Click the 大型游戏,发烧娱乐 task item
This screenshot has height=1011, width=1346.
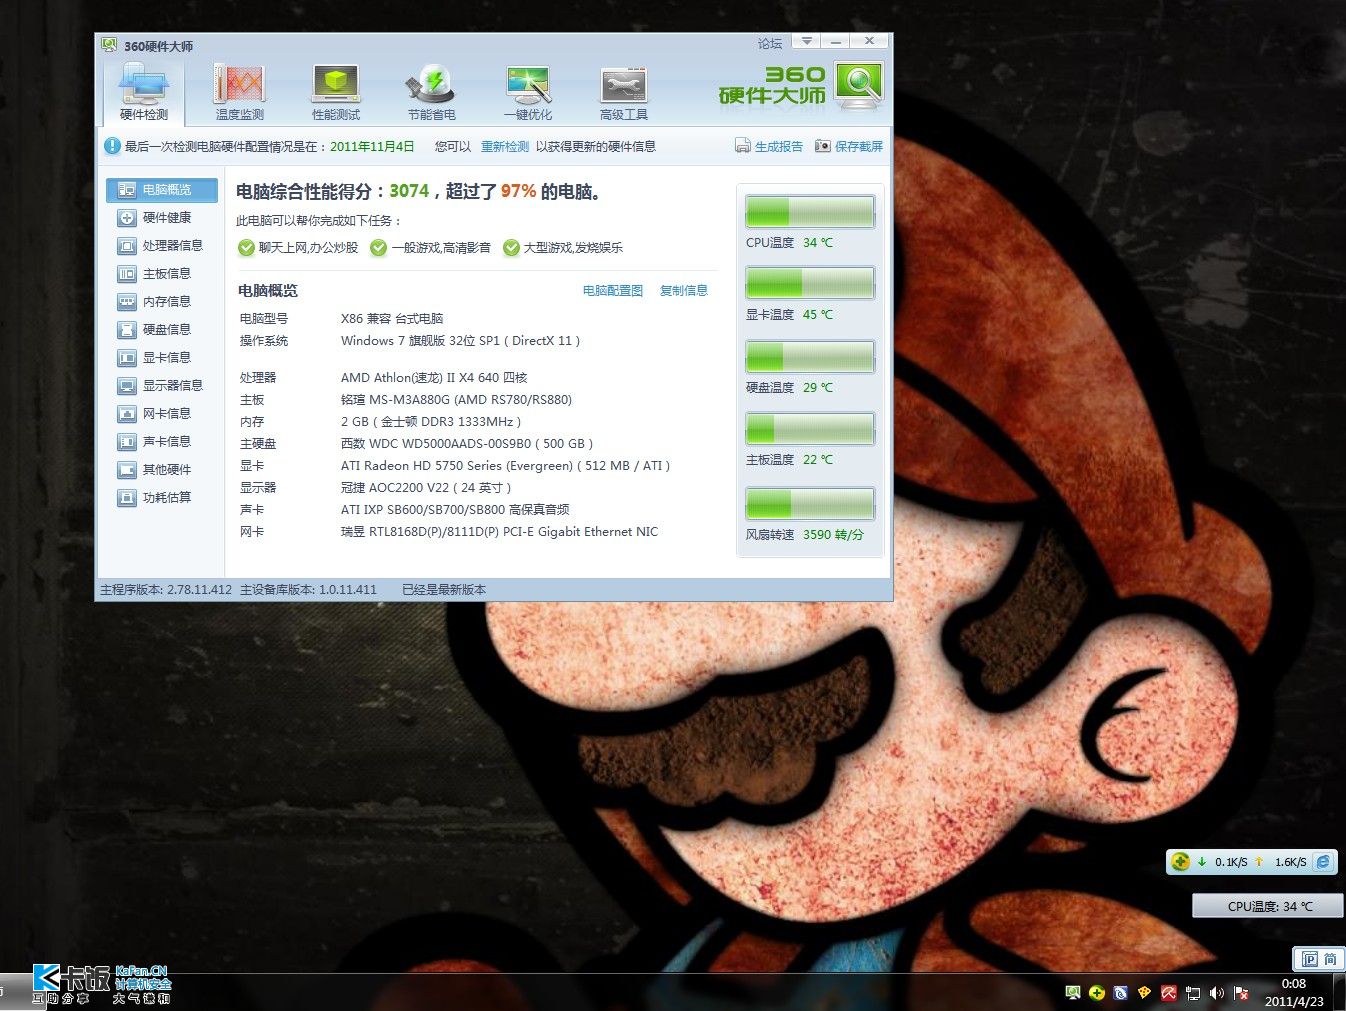click(563, 247)
